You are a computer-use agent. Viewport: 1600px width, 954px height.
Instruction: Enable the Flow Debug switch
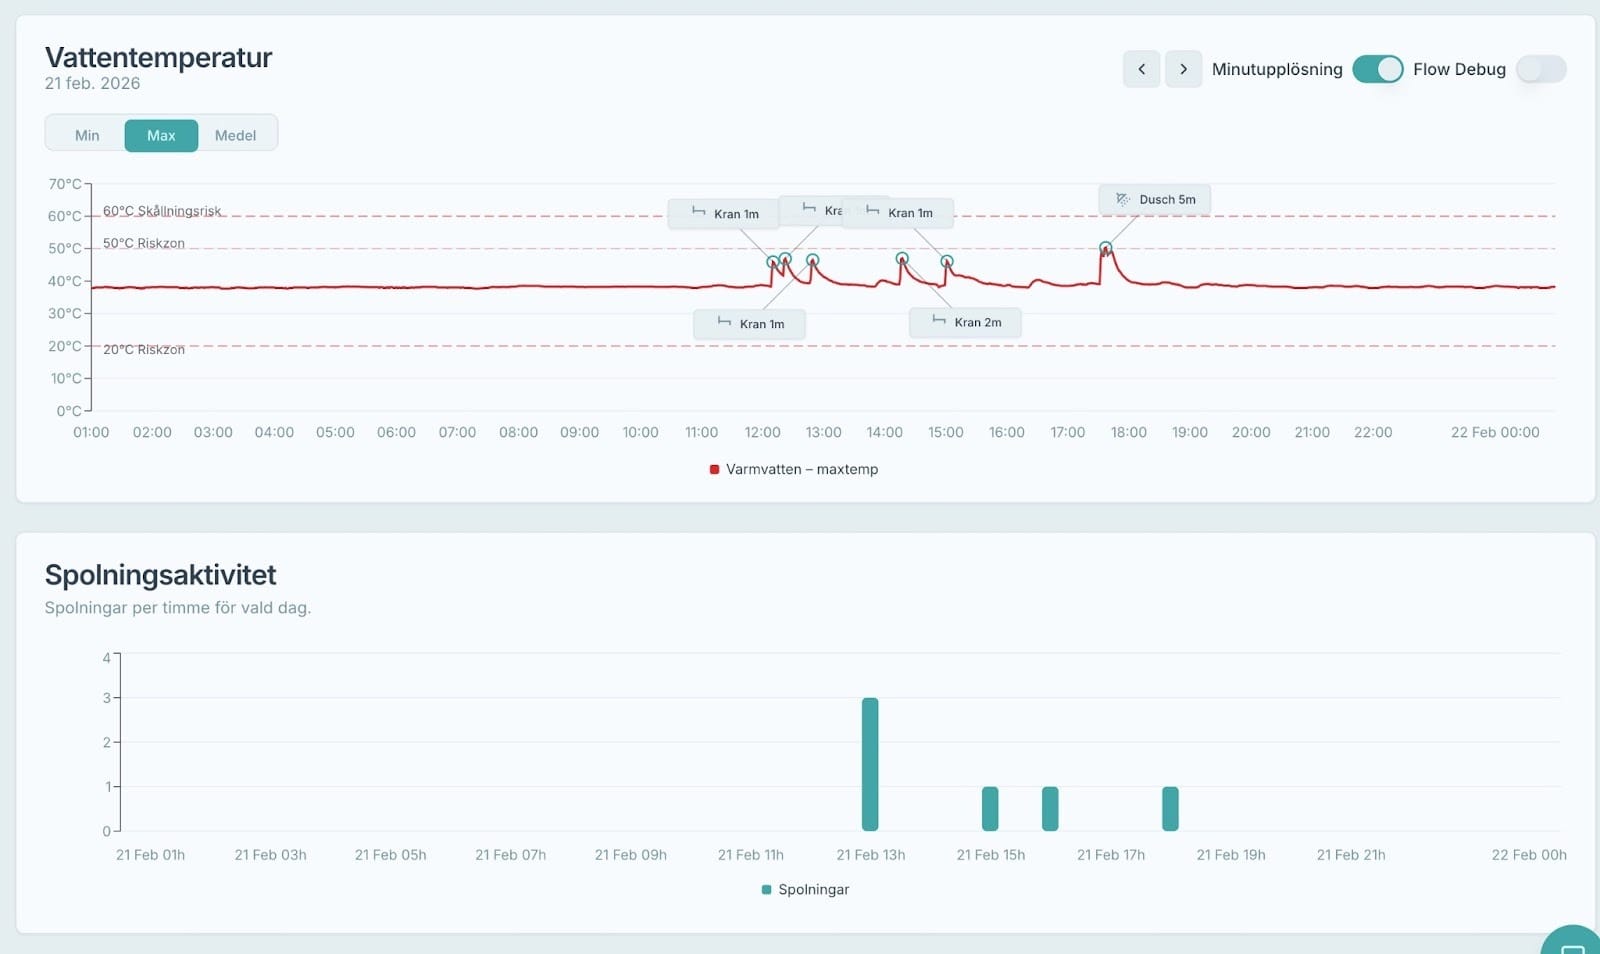pyautogui.click(x=1540, y=69)
